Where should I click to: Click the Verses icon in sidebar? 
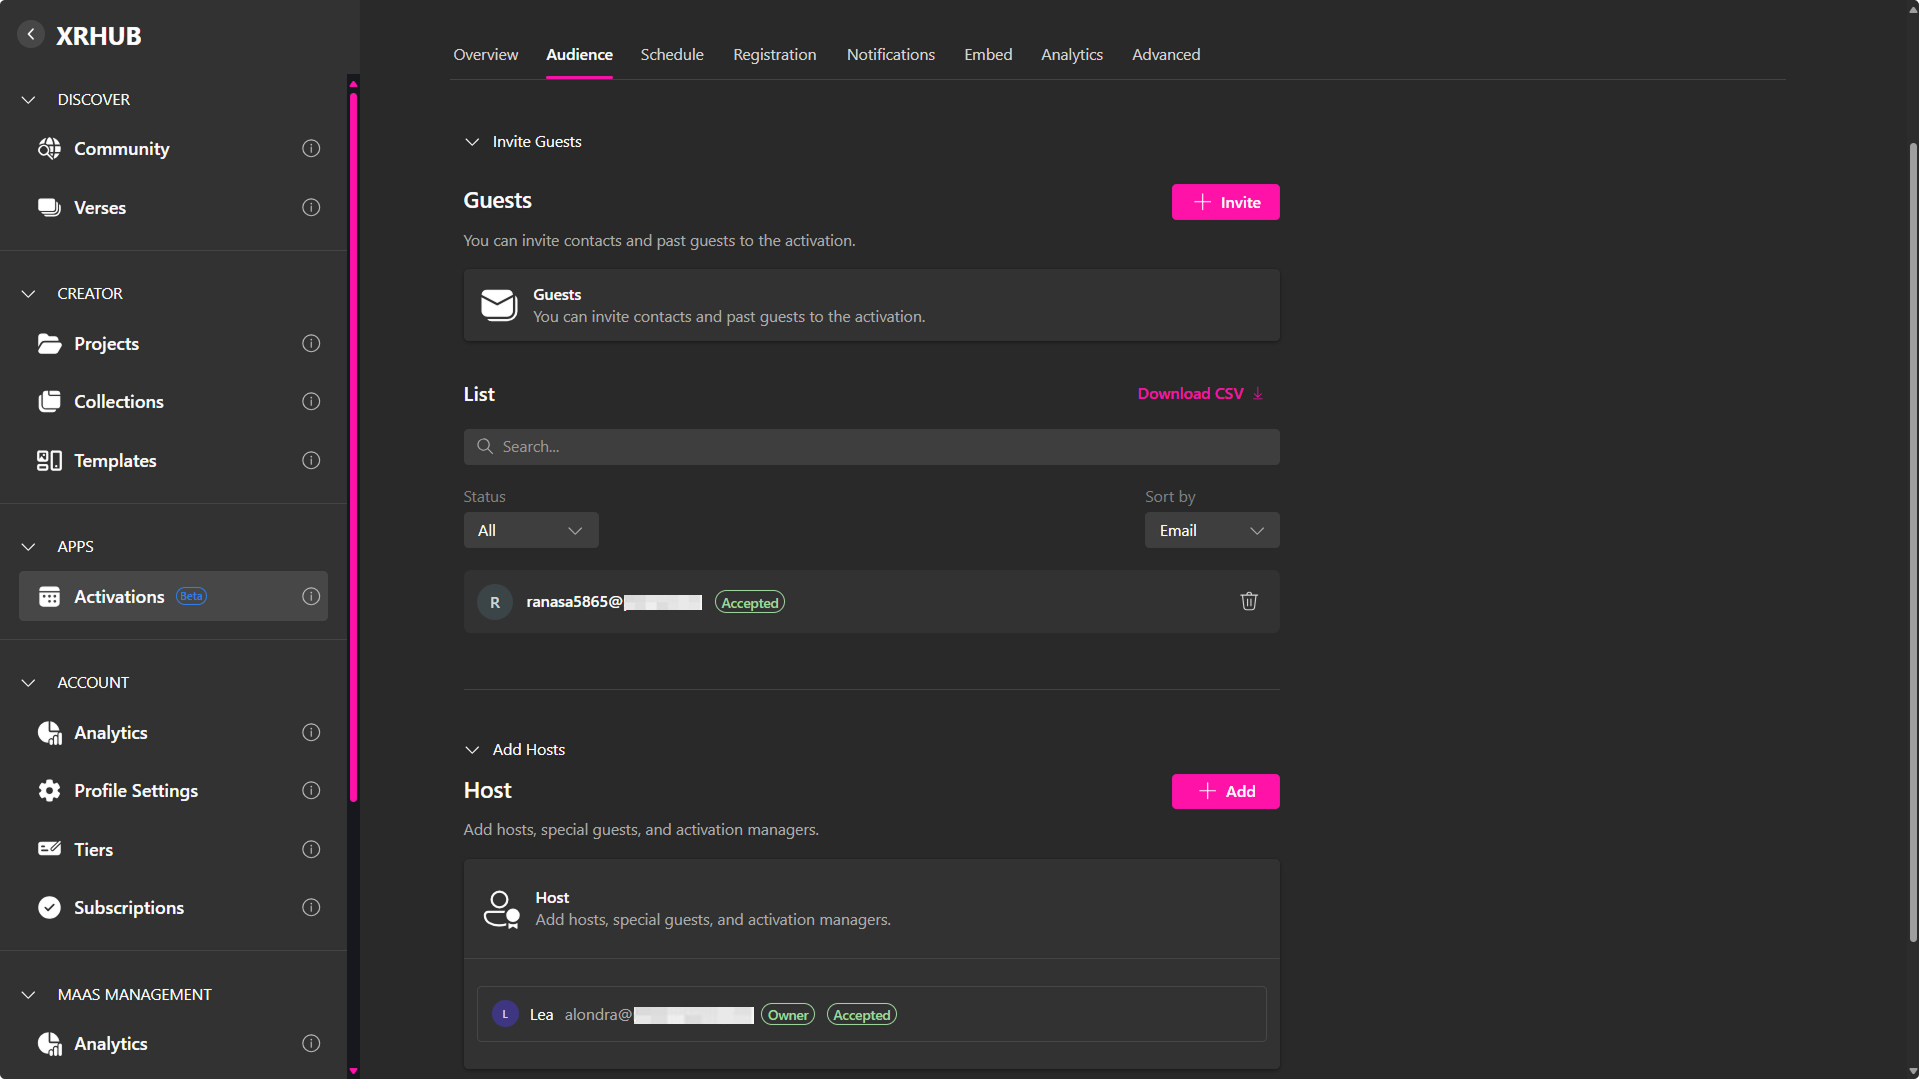pyautogui.click(x=49, y=208)
